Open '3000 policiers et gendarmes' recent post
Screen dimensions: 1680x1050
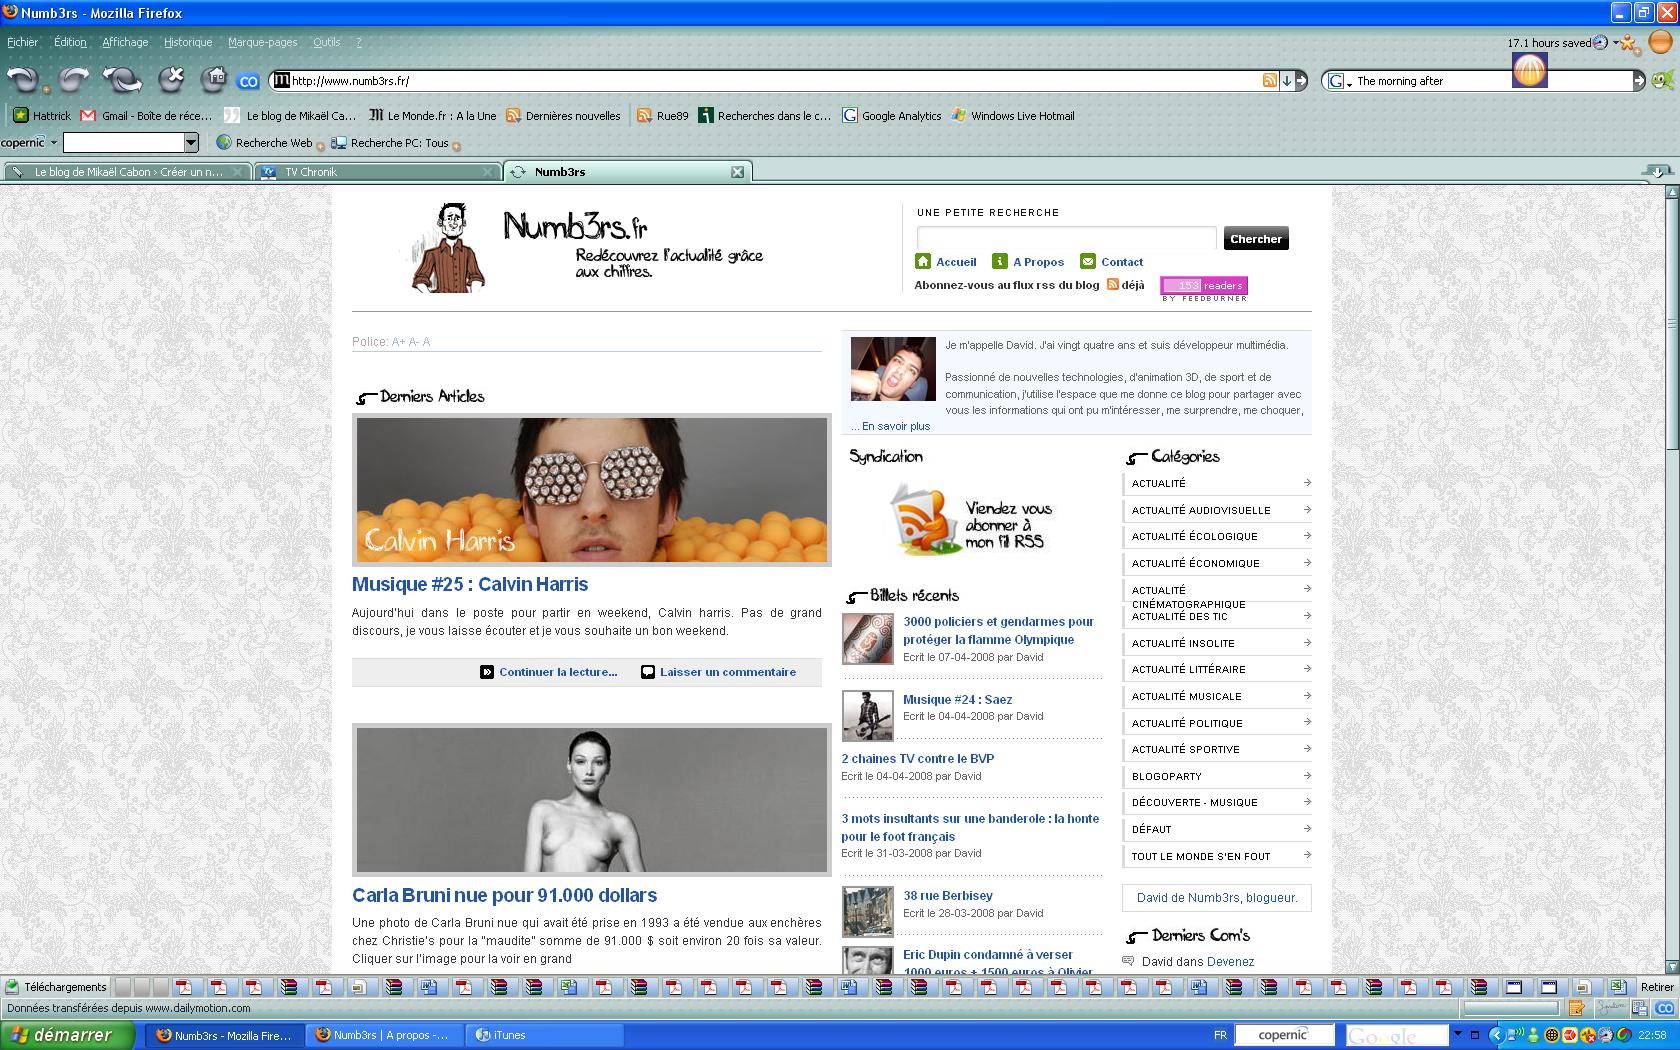[x=998, y=631]
